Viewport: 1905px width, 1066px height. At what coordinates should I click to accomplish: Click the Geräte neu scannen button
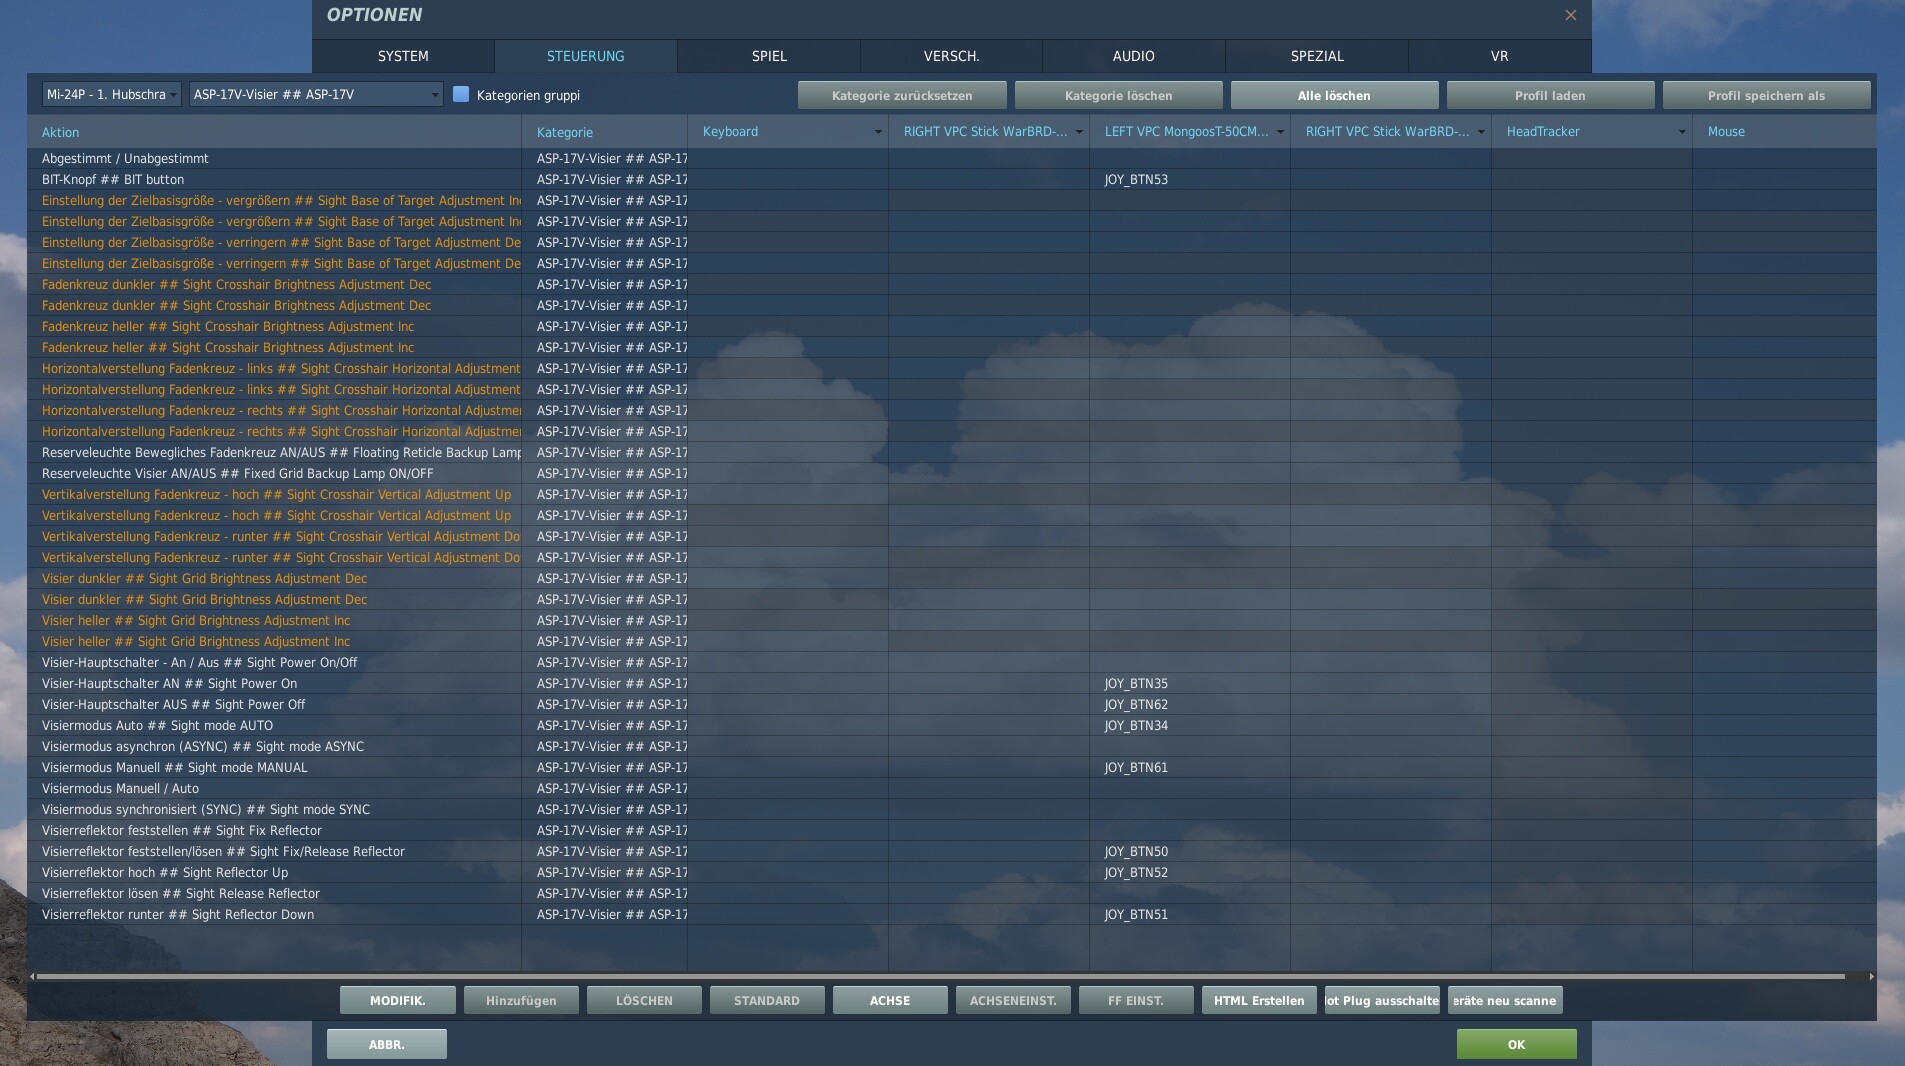[1505, 1000]
